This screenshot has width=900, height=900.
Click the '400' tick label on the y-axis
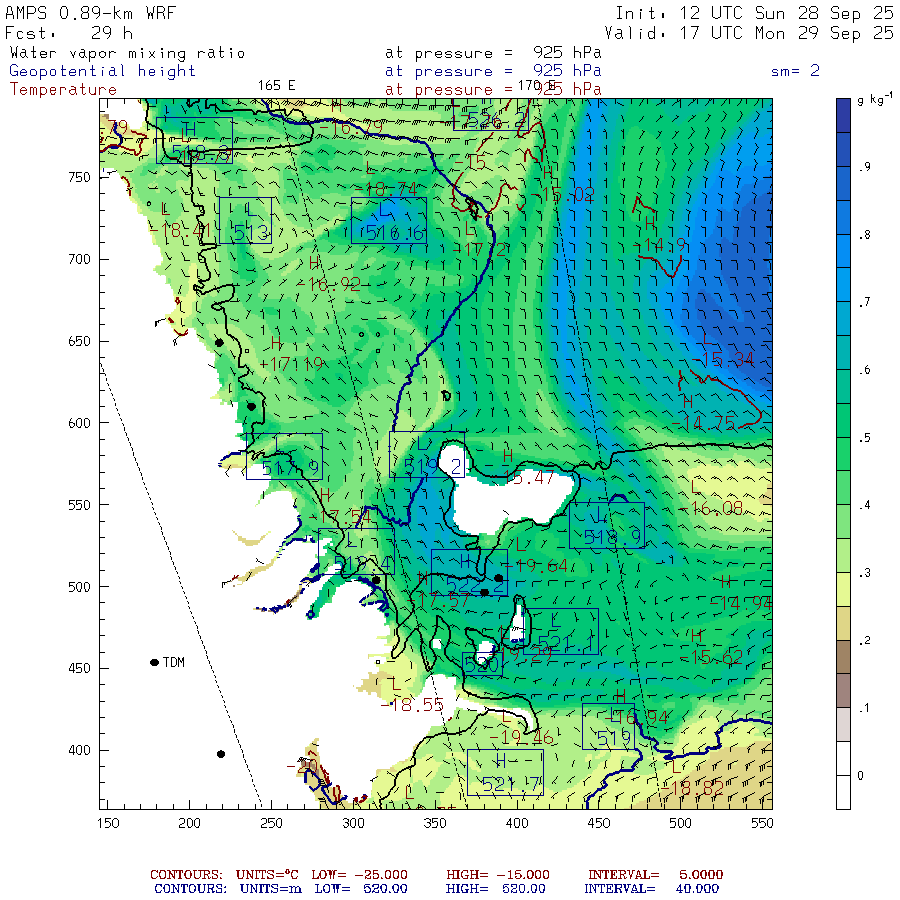click(x=79, y=750)
